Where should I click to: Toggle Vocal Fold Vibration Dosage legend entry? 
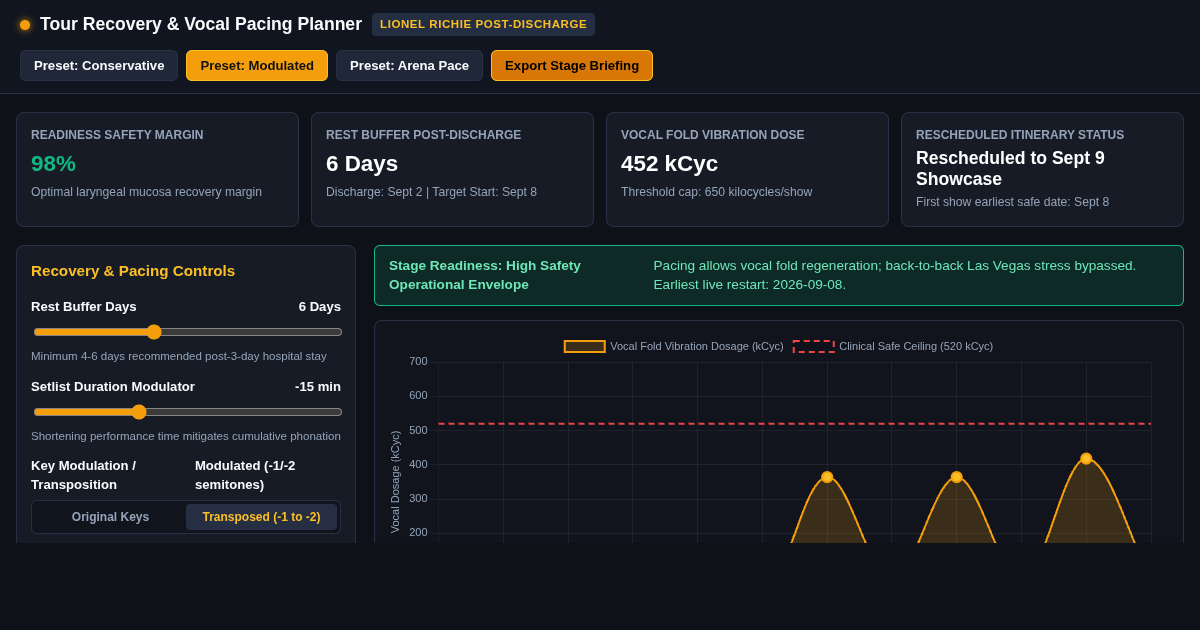[674, 346]
